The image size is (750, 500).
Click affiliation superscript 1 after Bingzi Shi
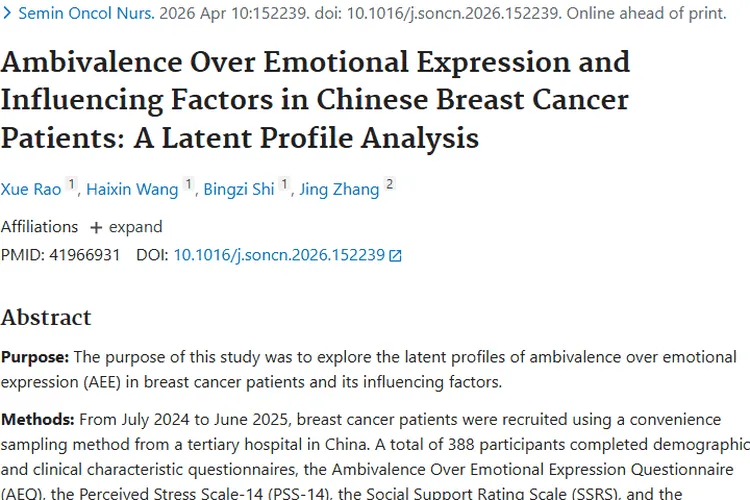point(285,185)
